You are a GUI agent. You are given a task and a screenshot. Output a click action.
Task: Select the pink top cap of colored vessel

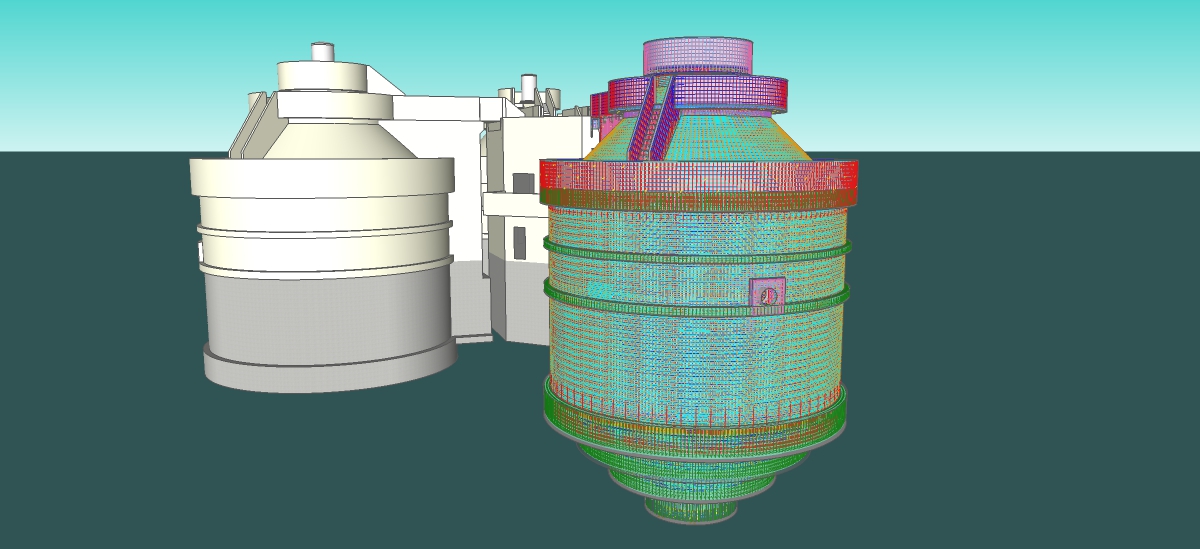click(696, 55)
